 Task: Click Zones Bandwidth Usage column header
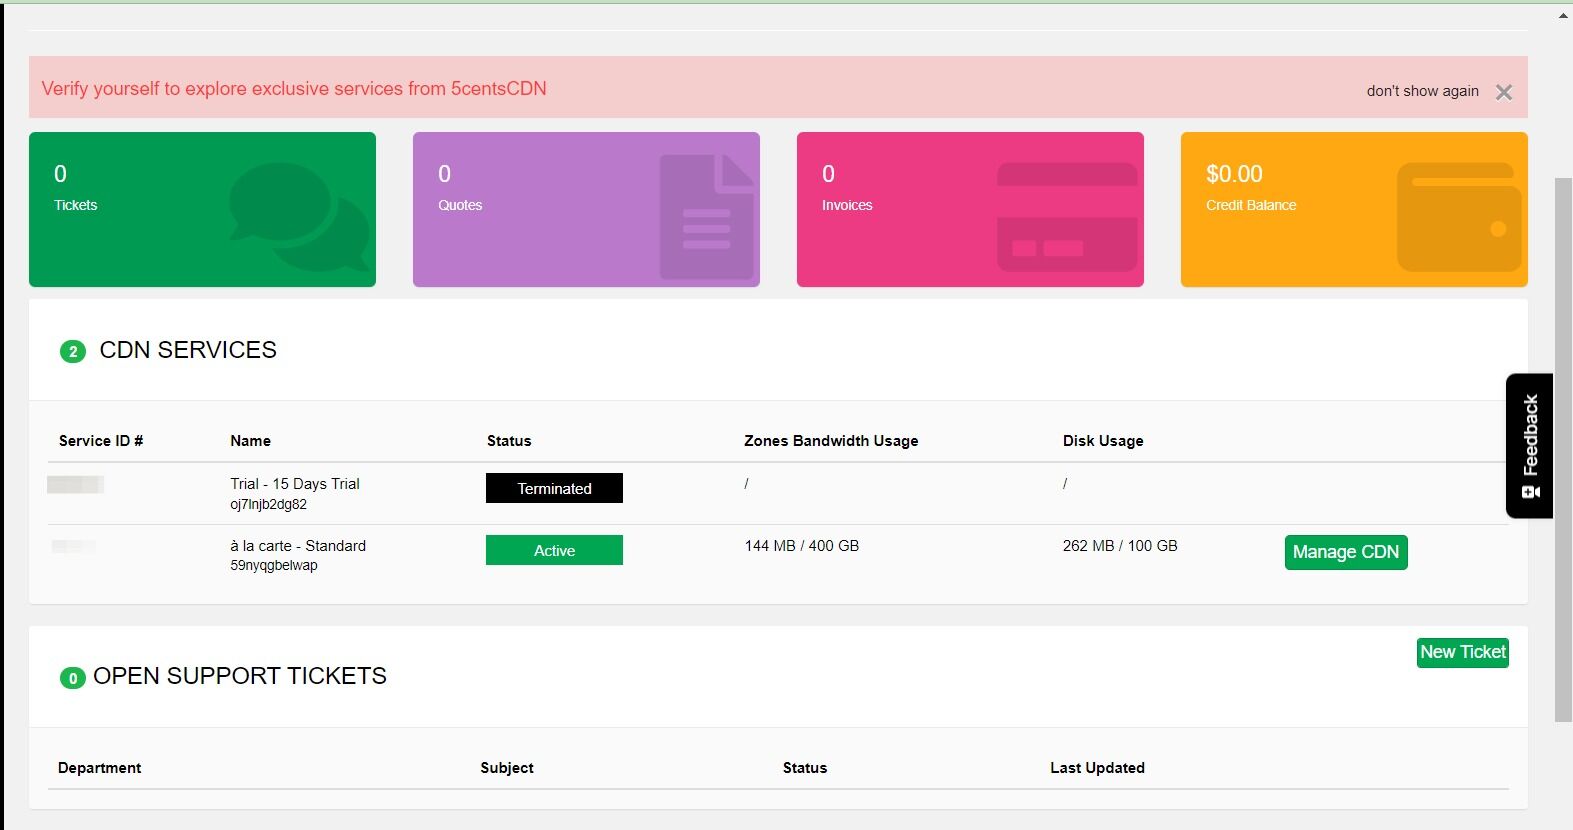(x=831, y=440)
